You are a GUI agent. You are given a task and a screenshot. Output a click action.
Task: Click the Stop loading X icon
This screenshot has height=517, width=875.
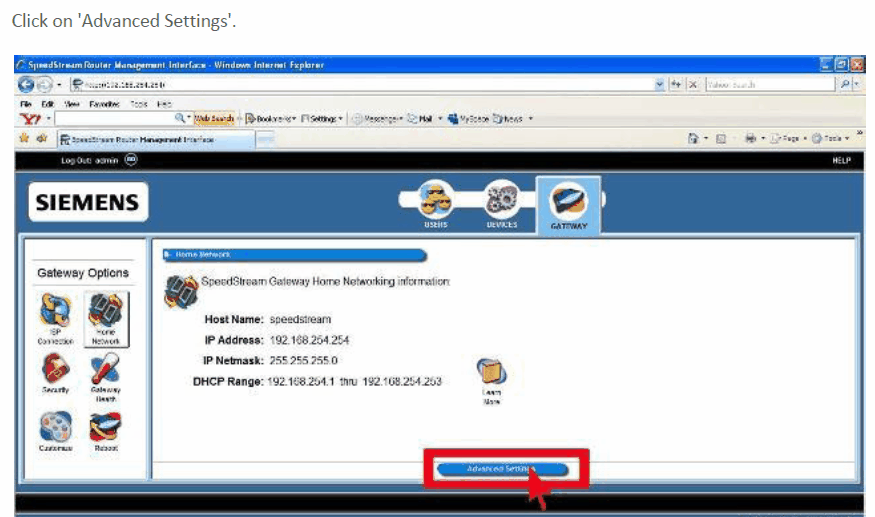pyautogui.click(x=693, y=84)
